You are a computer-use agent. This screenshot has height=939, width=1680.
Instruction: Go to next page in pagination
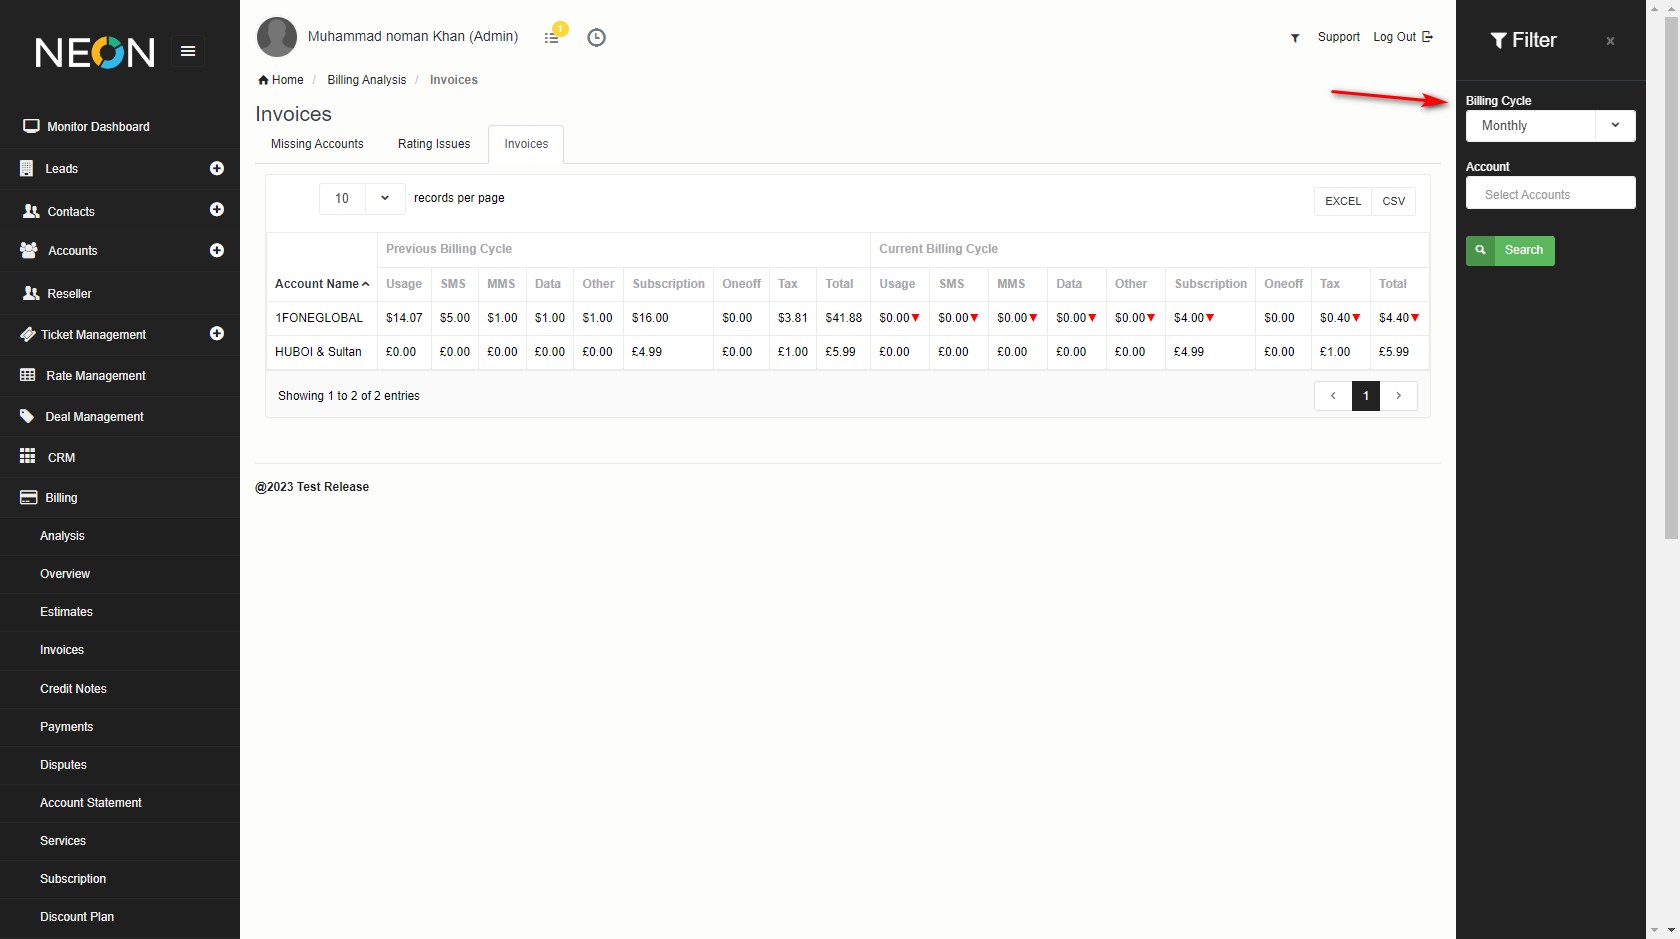[x=1398, y=396]
